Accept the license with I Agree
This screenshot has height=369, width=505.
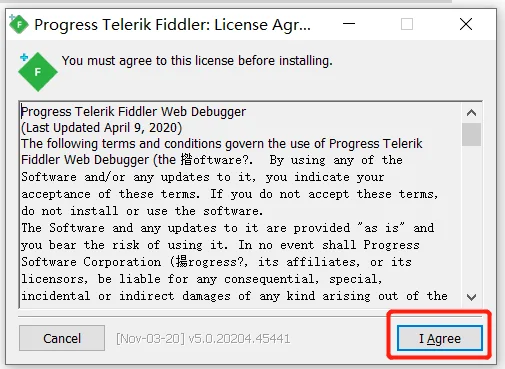[x=440, y=338]
